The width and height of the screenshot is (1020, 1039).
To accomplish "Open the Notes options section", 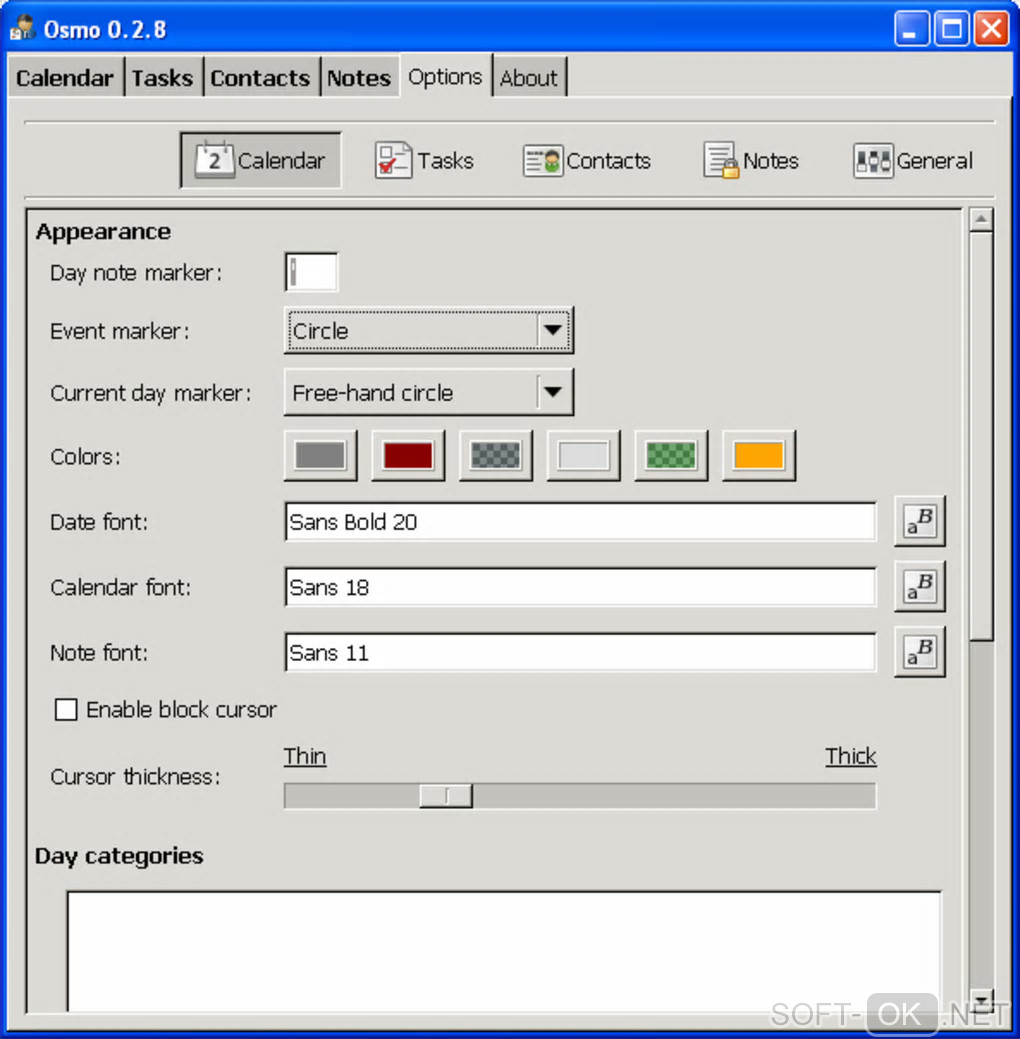I will (x=750, y=160).
